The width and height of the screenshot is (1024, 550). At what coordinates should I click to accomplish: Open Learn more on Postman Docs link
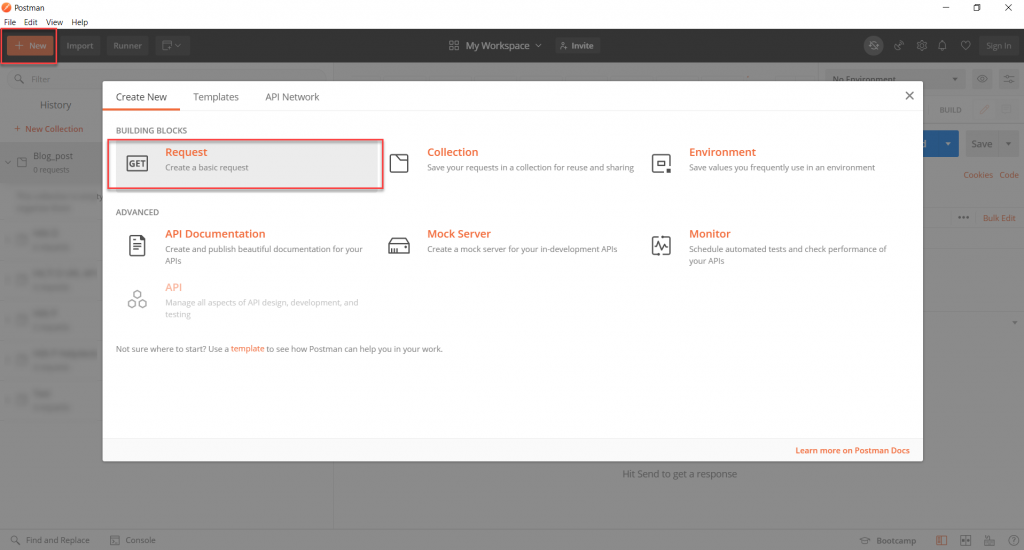point(852,451)
